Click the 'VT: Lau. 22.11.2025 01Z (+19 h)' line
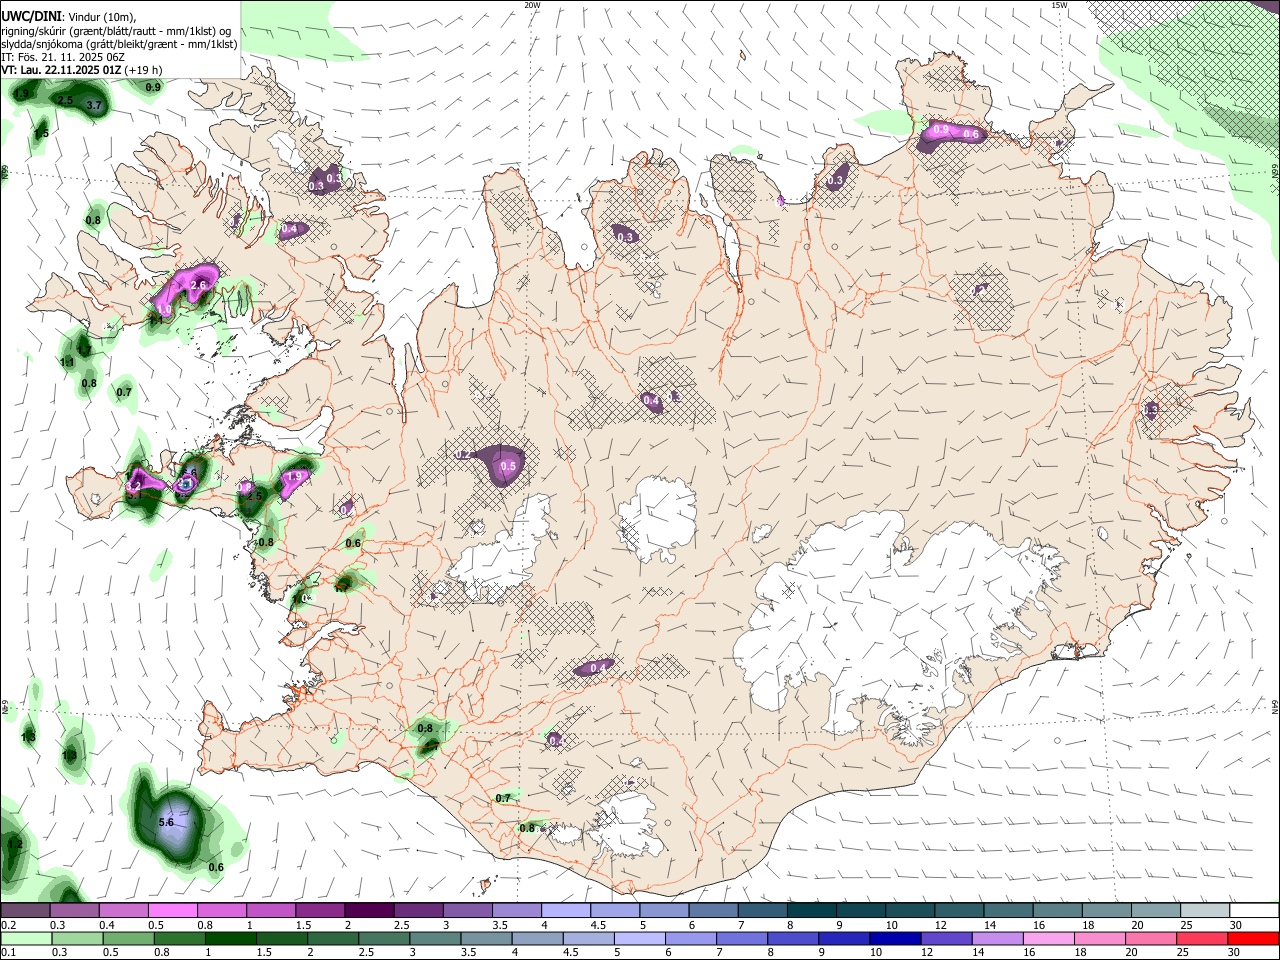The height and width of the screenshot is (960, 1280). click(82, 70)
